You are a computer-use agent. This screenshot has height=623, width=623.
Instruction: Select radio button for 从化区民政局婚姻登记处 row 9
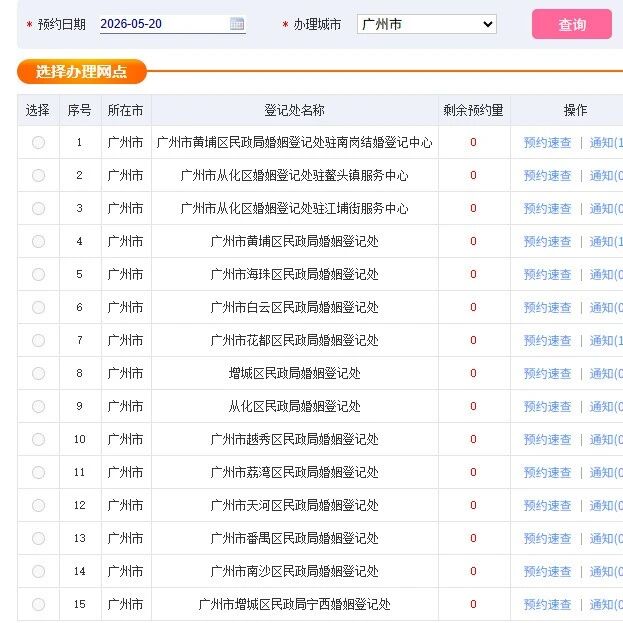[x=39, y=406]
